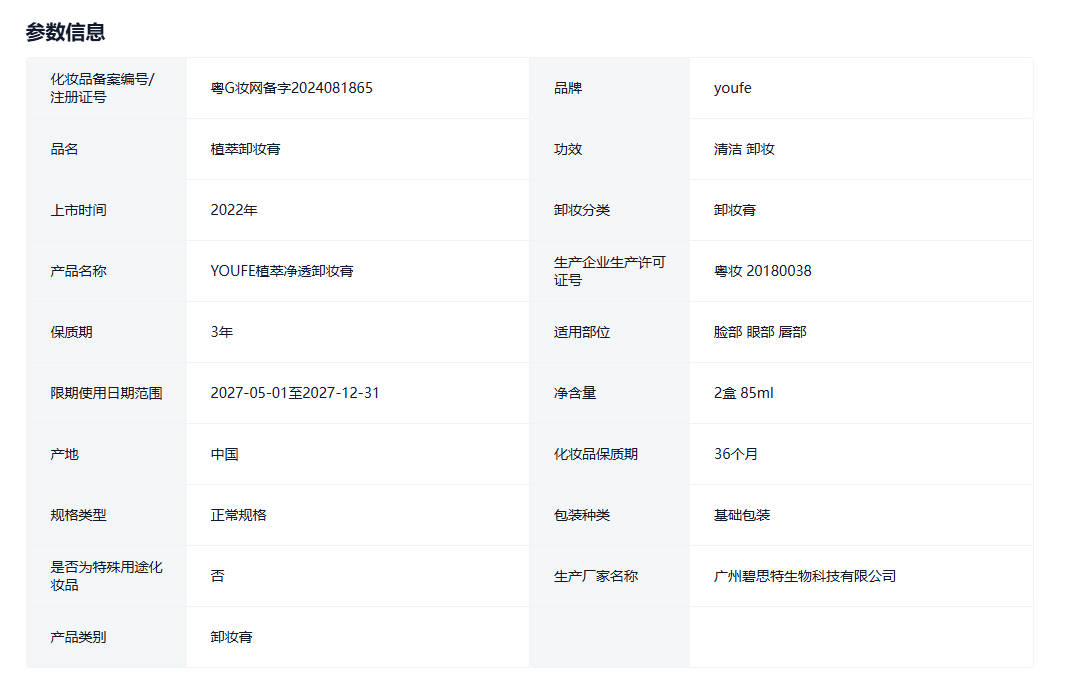Click the origin value 中国
The height and width of the screenshot is (694, 1067).
click(x=224, y=454)
